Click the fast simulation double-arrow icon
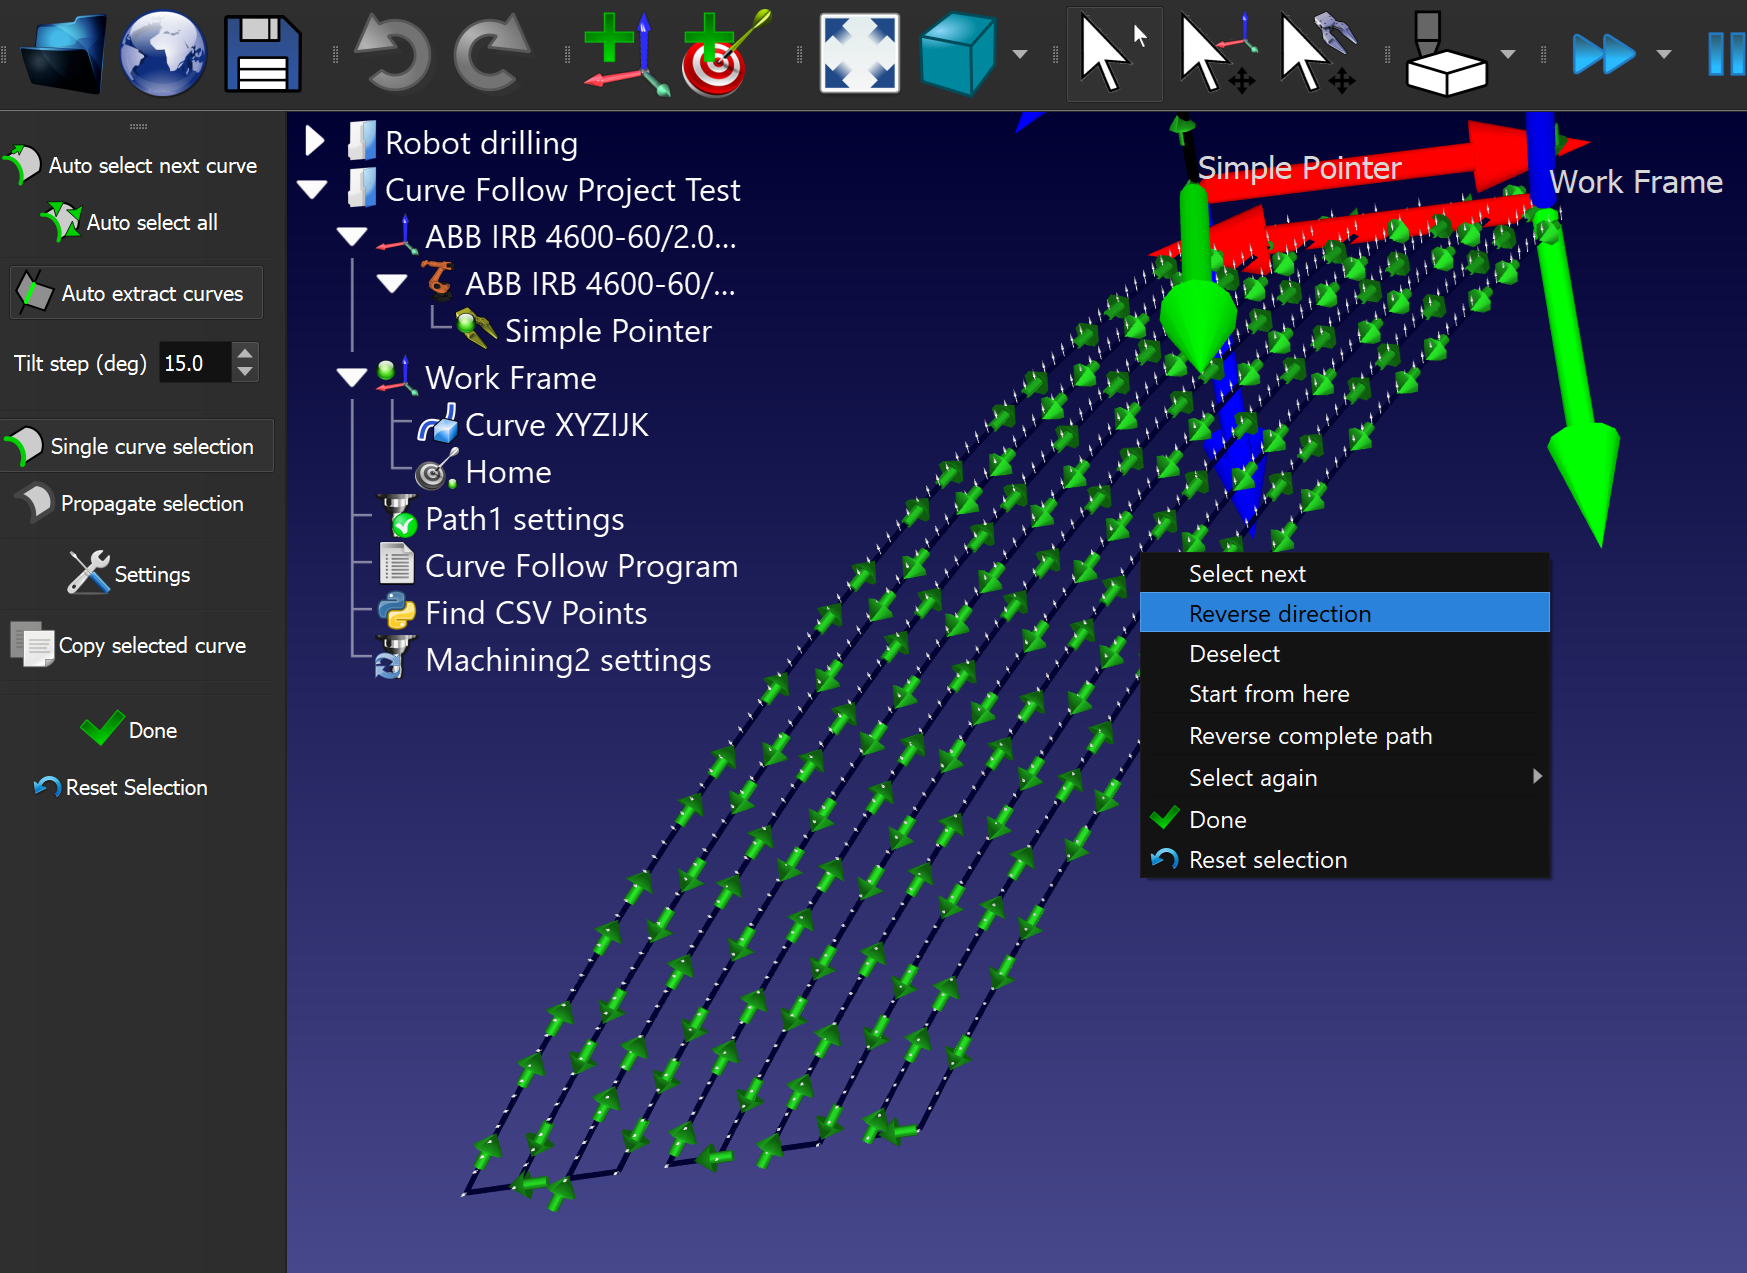1747x1273 pixels. (1603, 54)
